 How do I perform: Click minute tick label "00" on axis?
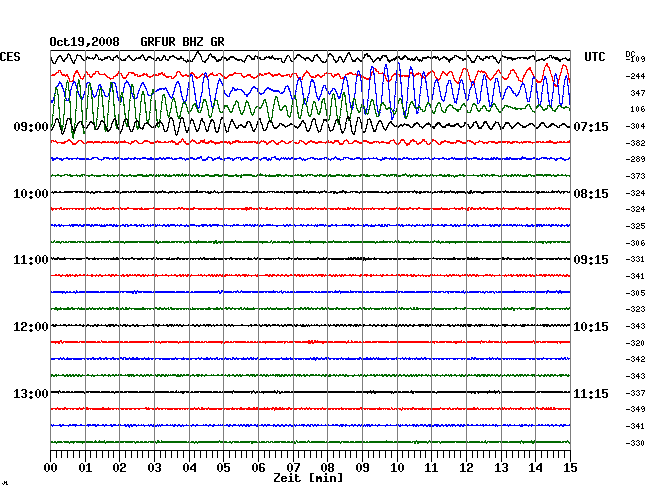pyautogui.click(x=51, y=468)
